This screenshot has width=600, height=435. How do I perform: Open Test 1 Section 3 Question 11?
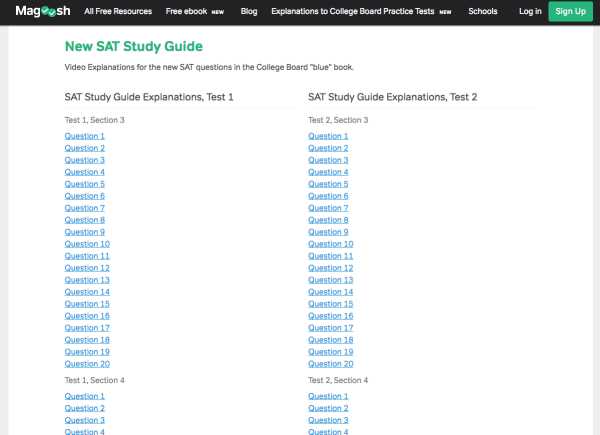tap(87, 256)
